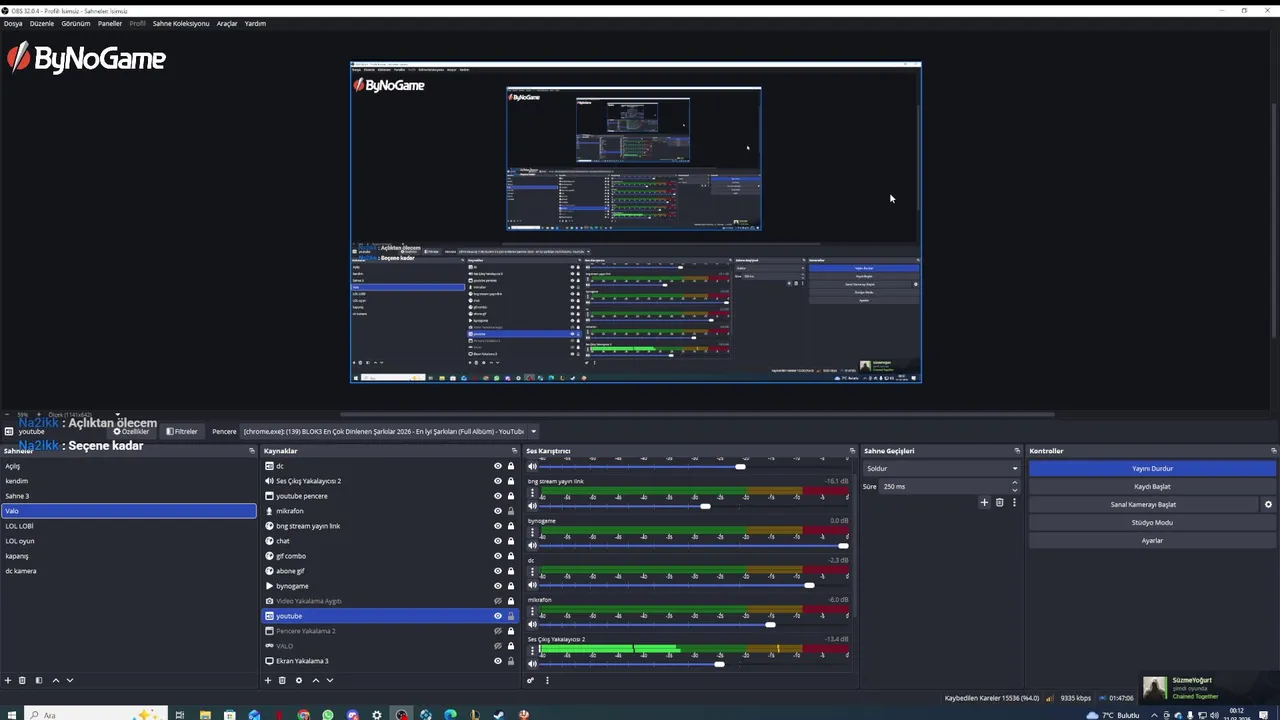Screen dimensions: 1280x720
Task: Adjust the bynogame volume slider handle
Action: [x=843, y=545]
